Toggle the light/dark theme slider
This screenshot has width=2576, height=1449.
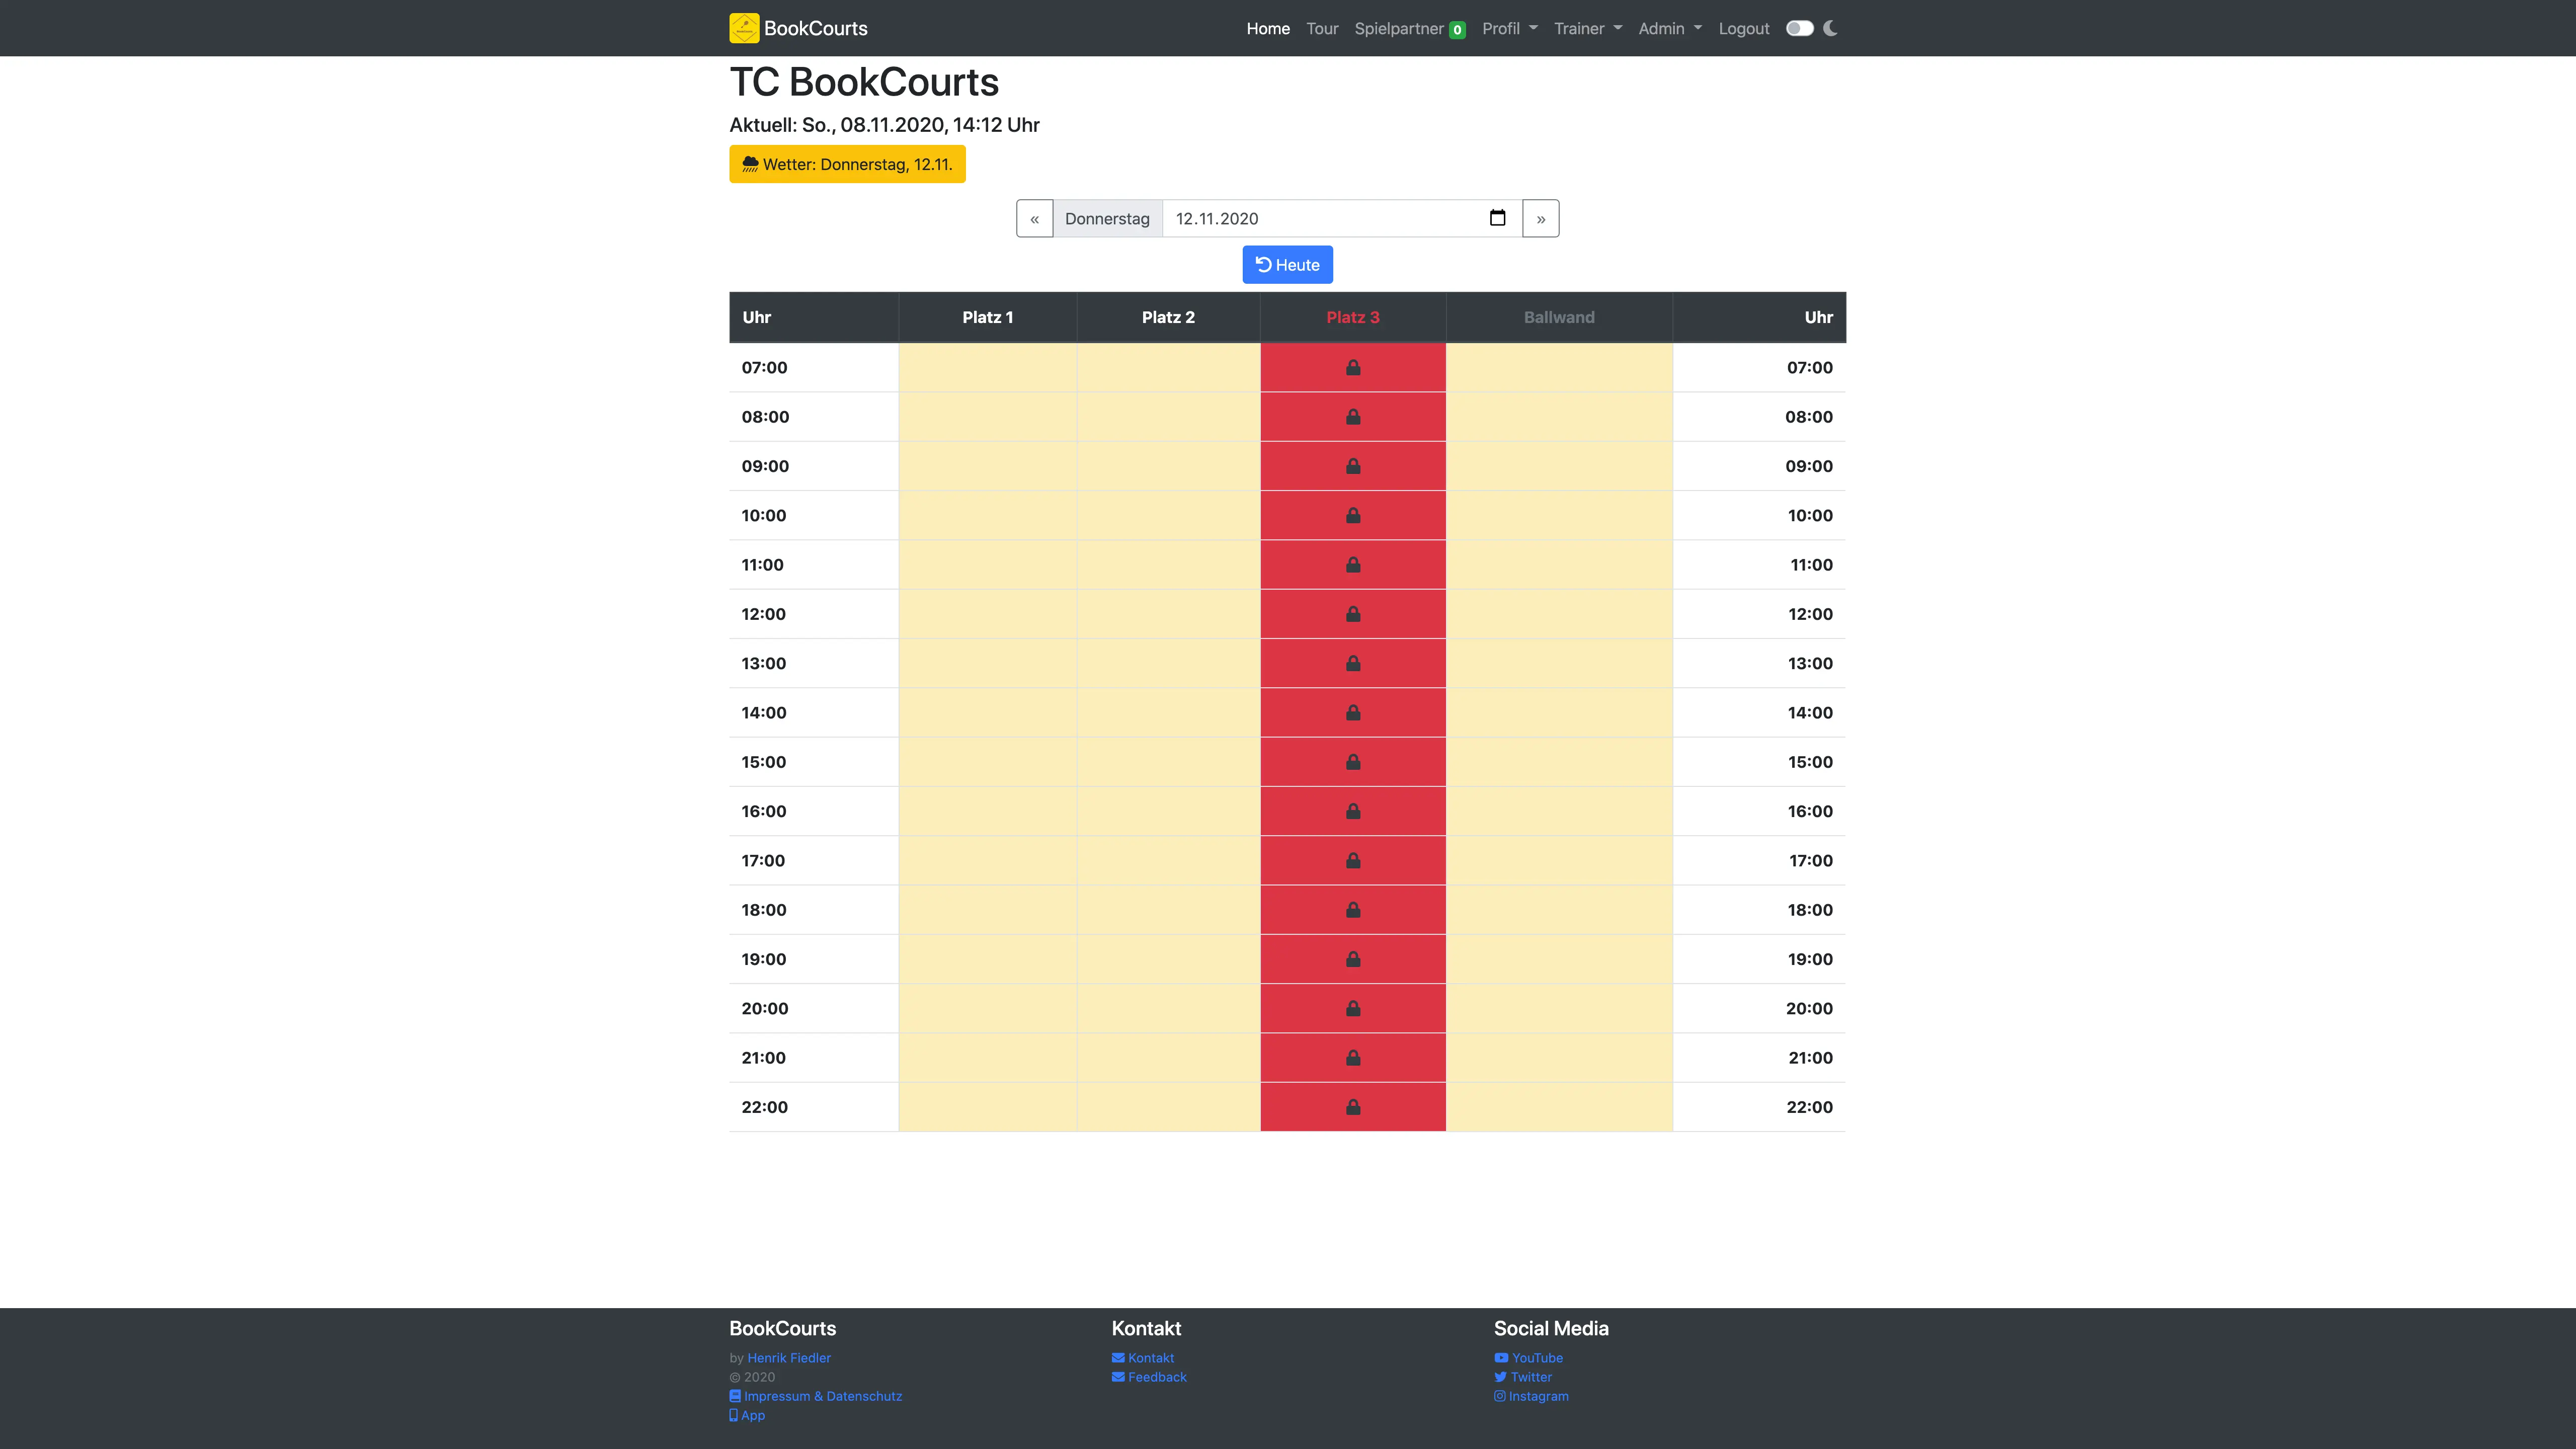[1799, 27]
